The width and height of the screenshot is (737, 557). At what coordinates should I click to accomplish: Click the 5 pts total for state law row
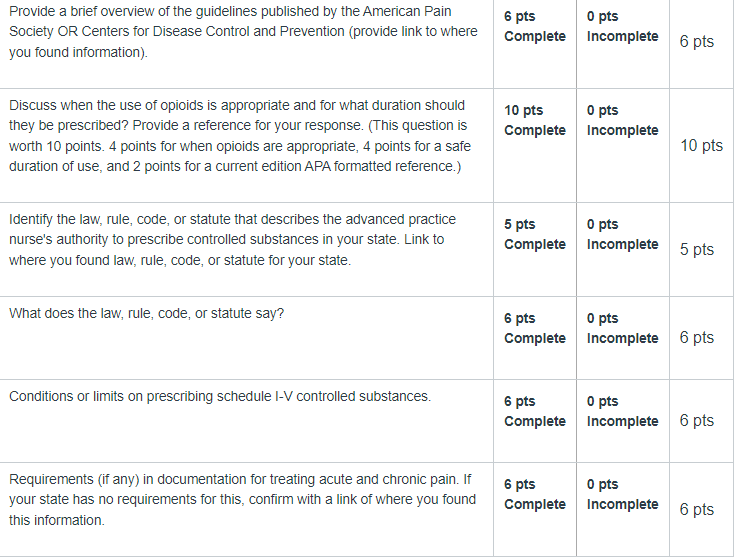[697, 250]
